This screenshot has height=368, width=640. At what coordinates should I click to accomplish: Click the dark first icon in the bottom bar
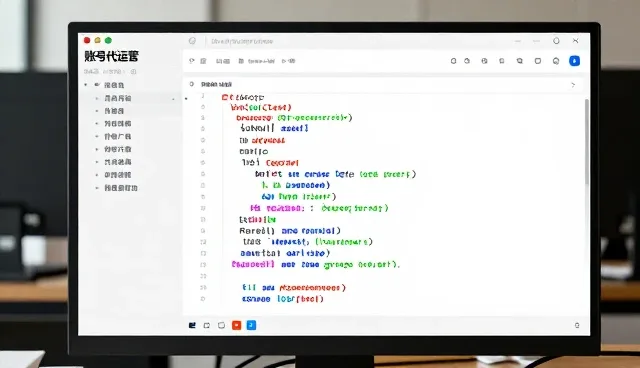[x=192, y=325]
